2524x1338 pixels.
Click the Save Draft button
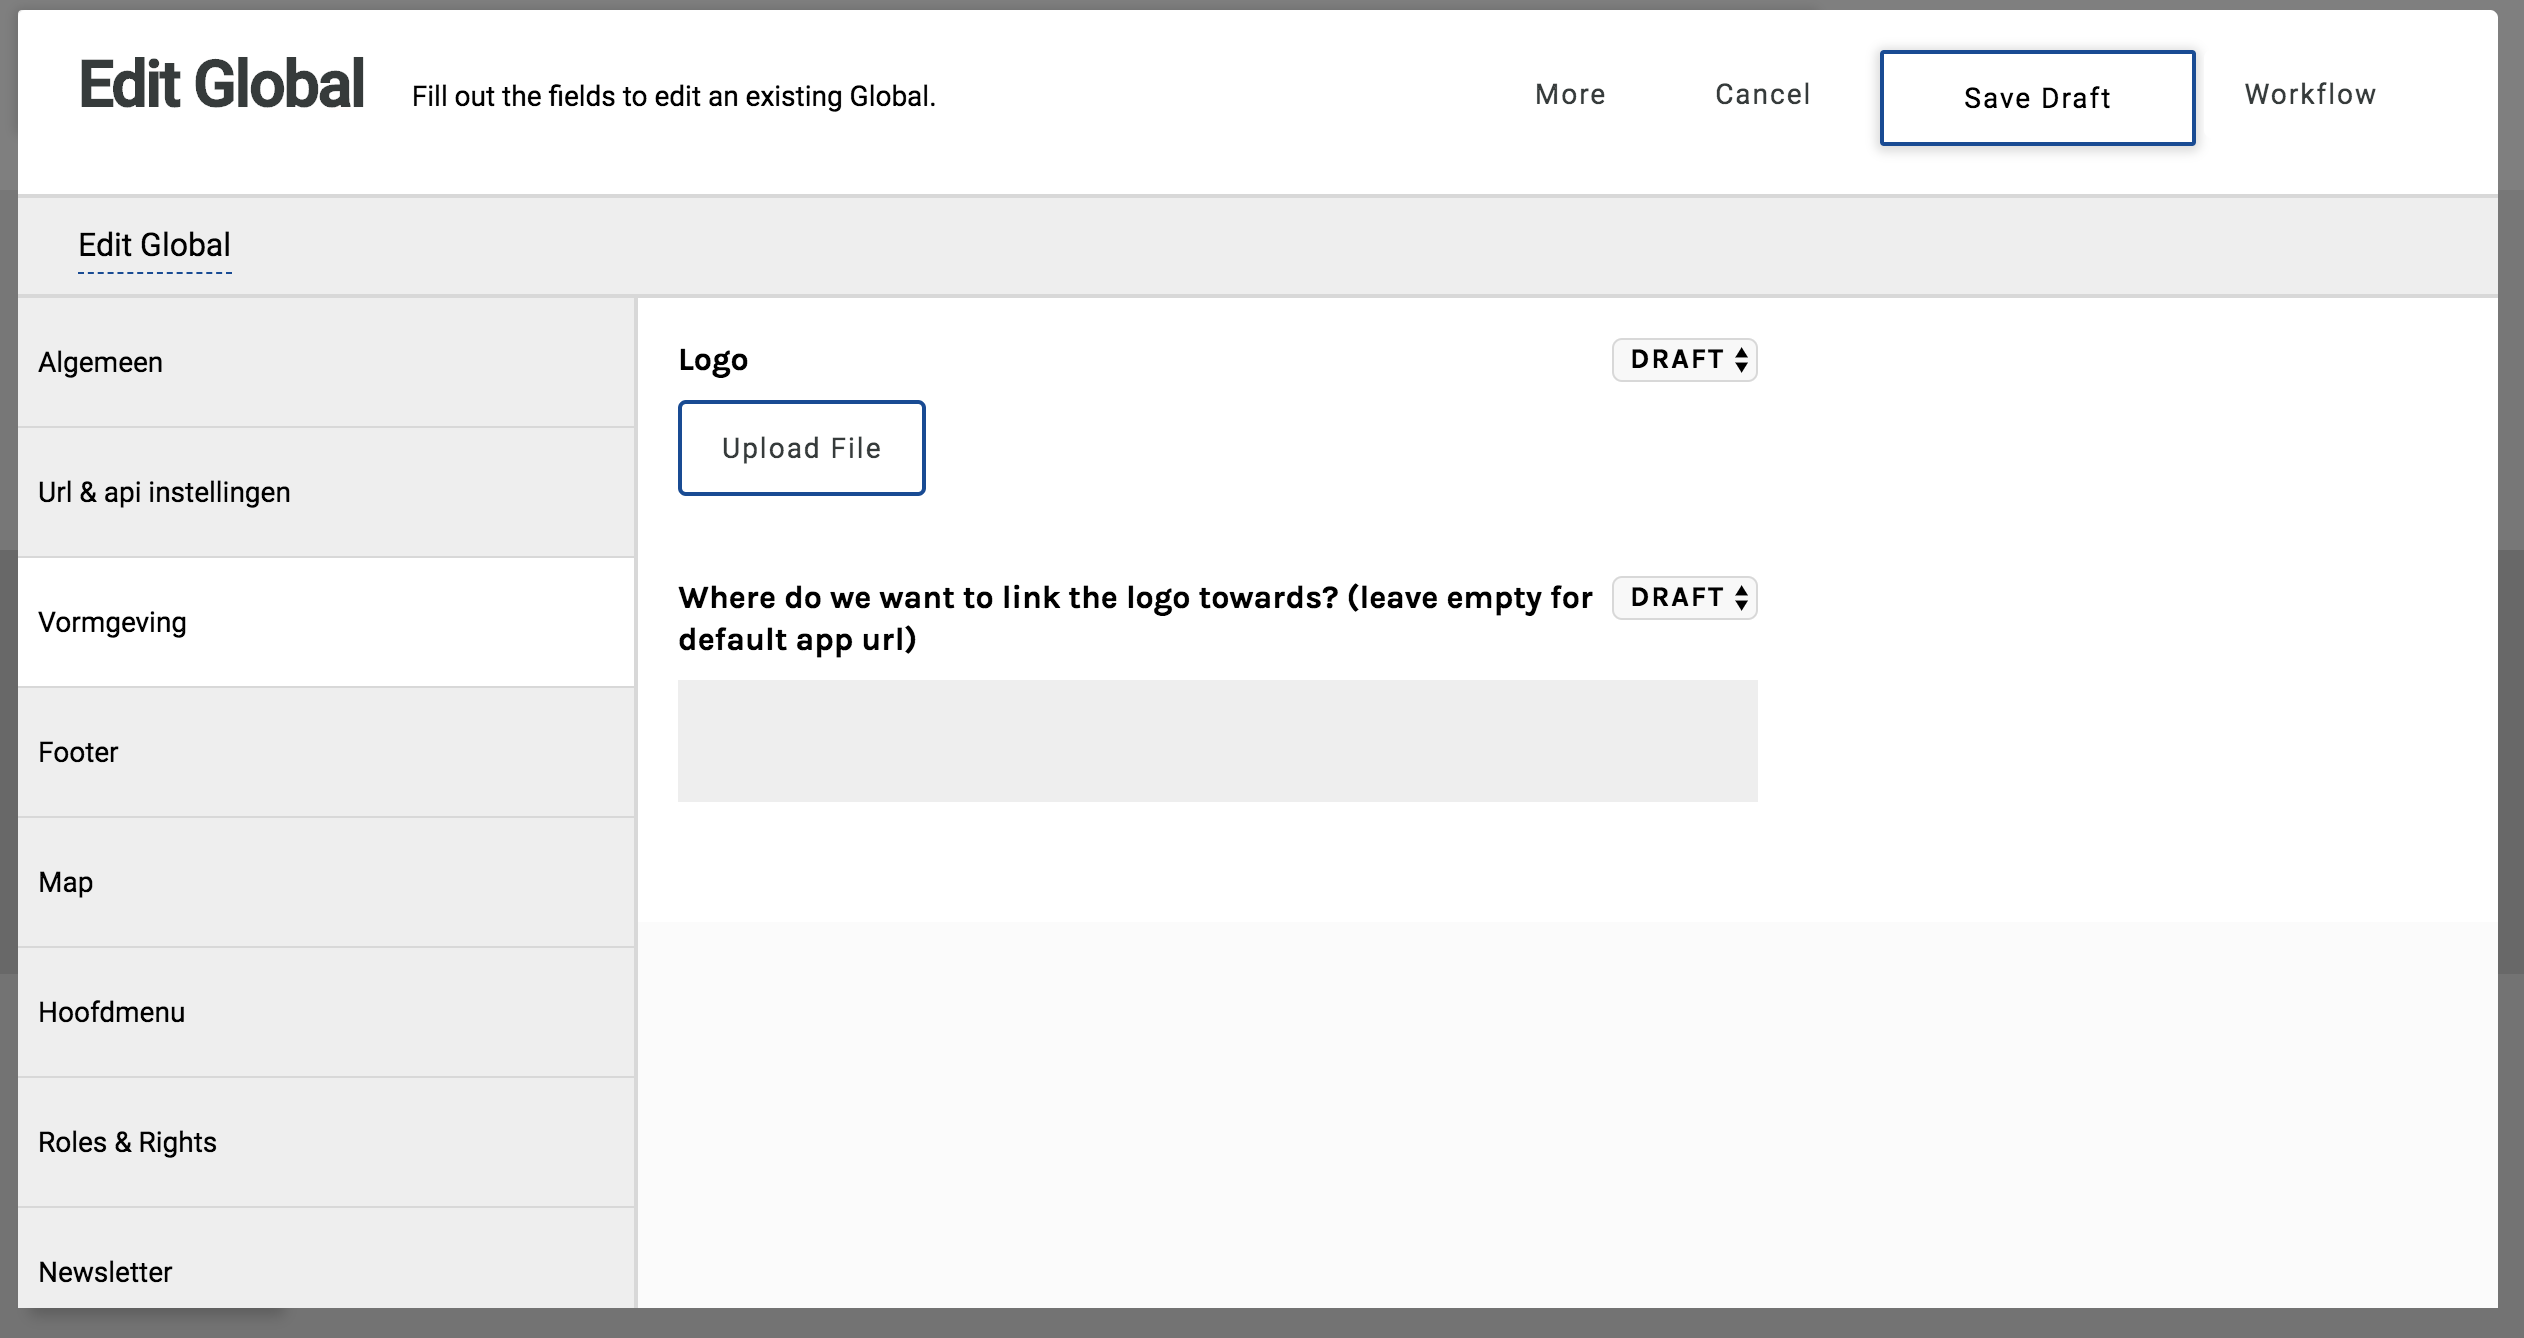[x=2037, y=98]
